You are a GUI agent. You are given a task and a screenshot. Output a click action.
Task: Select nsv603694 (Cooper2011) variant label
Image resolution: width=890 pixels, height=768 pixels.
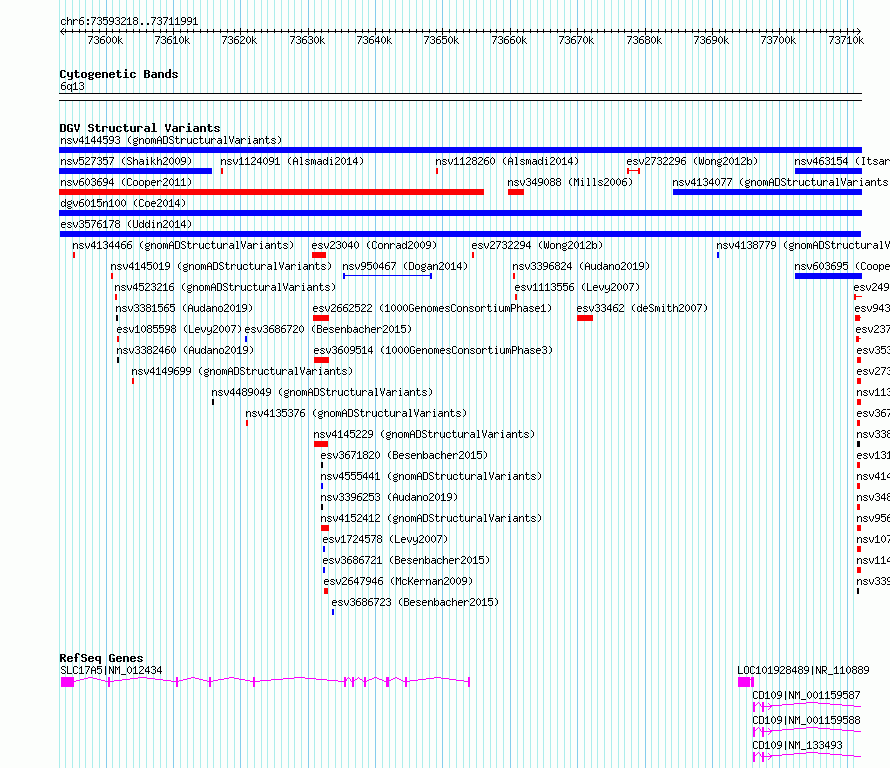point(126,182)
